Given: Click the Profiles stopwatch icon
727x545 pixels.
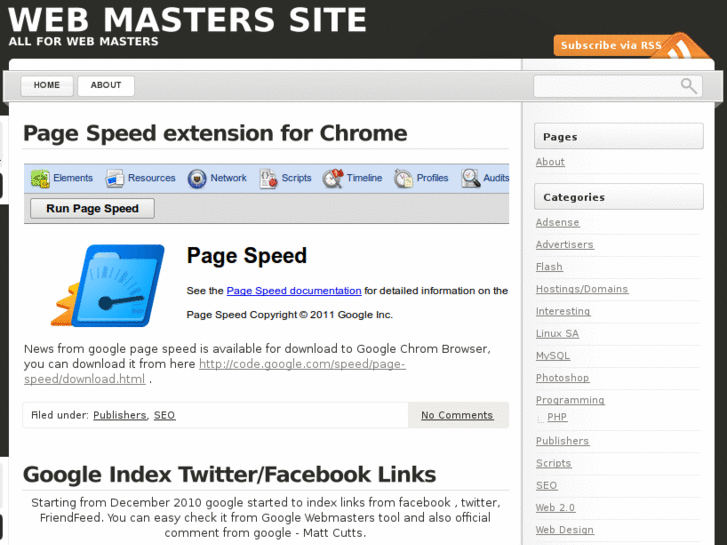Looking at the screenshot, I should (403, 179).
